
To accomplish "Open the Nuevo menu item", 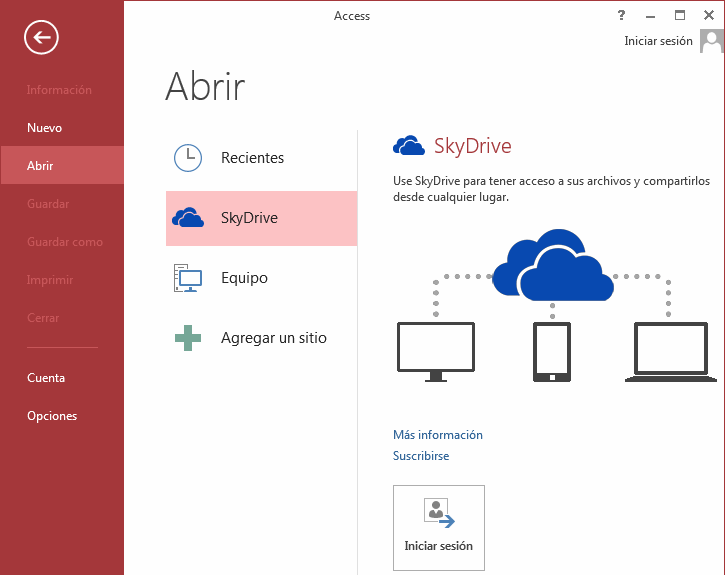I will pos(45,128).
